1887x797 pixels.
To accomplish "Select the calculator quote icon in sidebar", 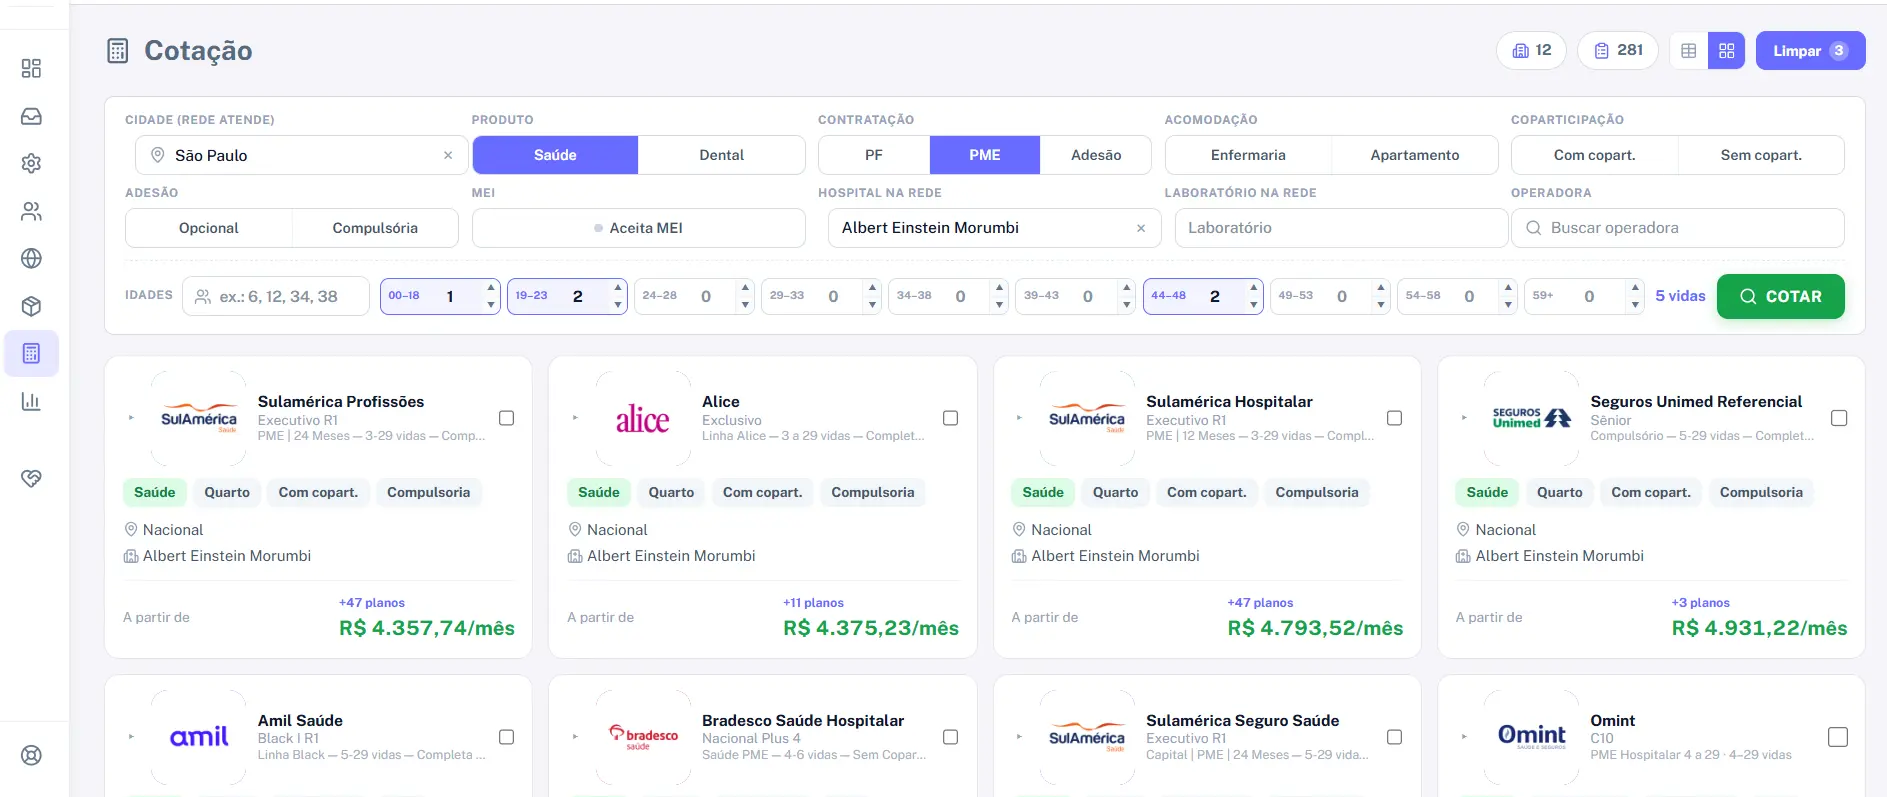I will [31, 353].
